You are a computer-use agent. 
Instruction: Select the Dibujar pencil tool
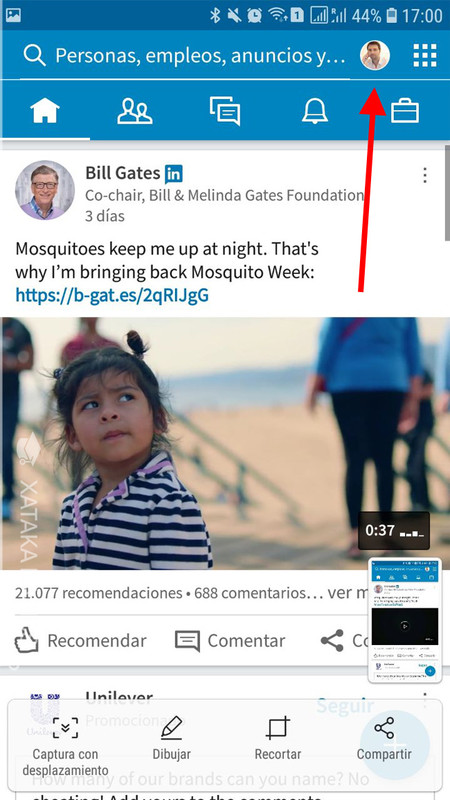coord(171,738)
